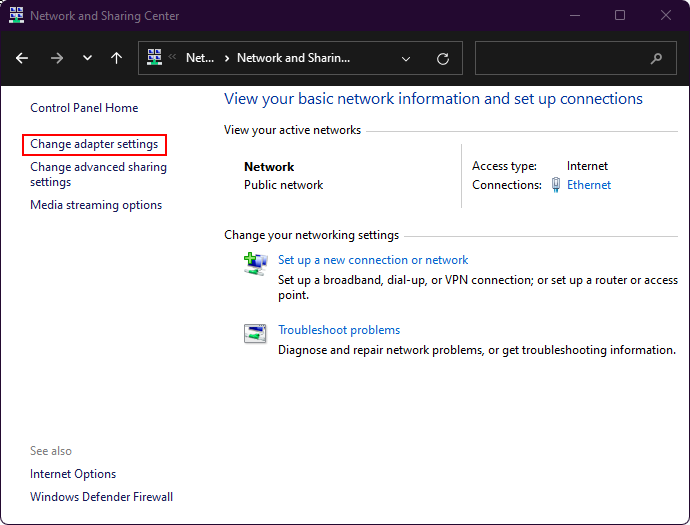
Task: Expand the address bar history dropdown
Action: (406, 58)
